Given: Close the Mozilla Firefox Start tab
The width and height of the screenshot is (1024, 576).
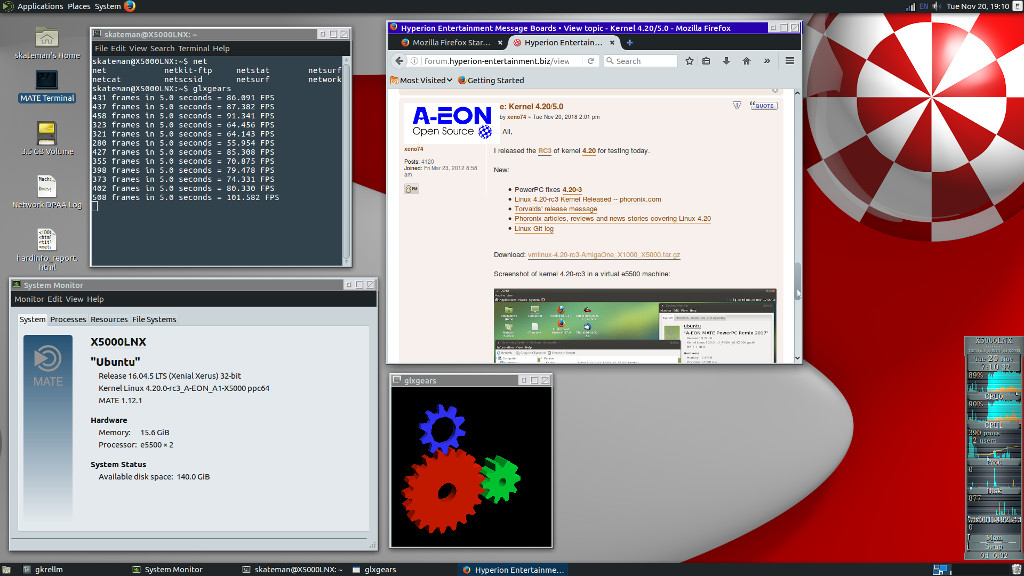Looking at the screenshot, I should [500, 42].
